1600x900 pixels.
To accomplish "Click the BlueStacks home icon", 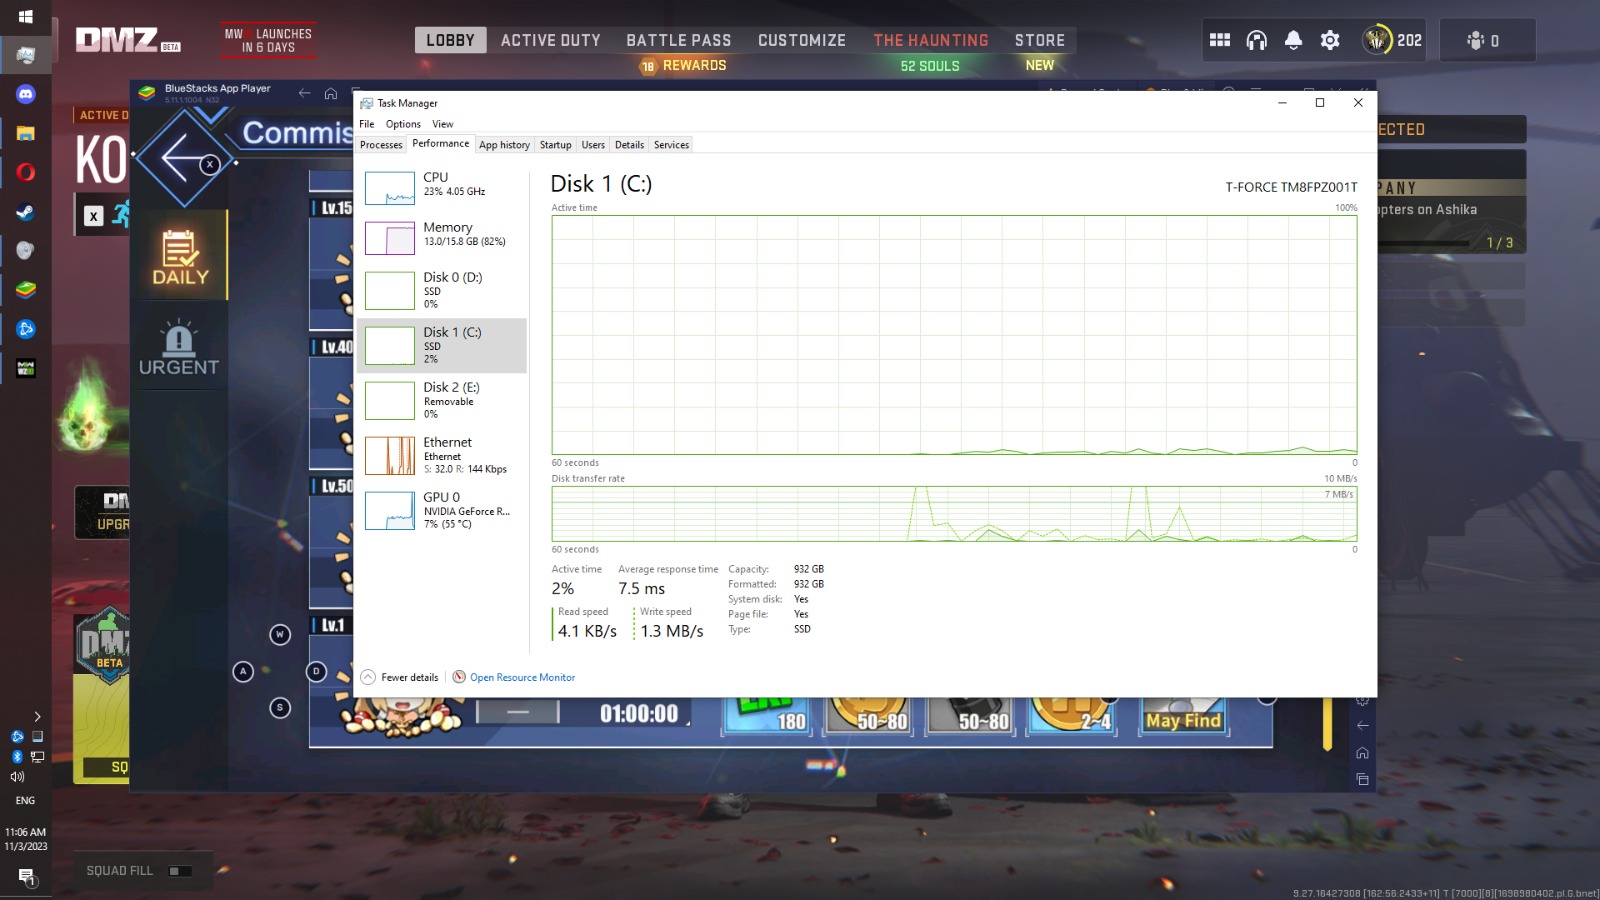I will [331, 93].
